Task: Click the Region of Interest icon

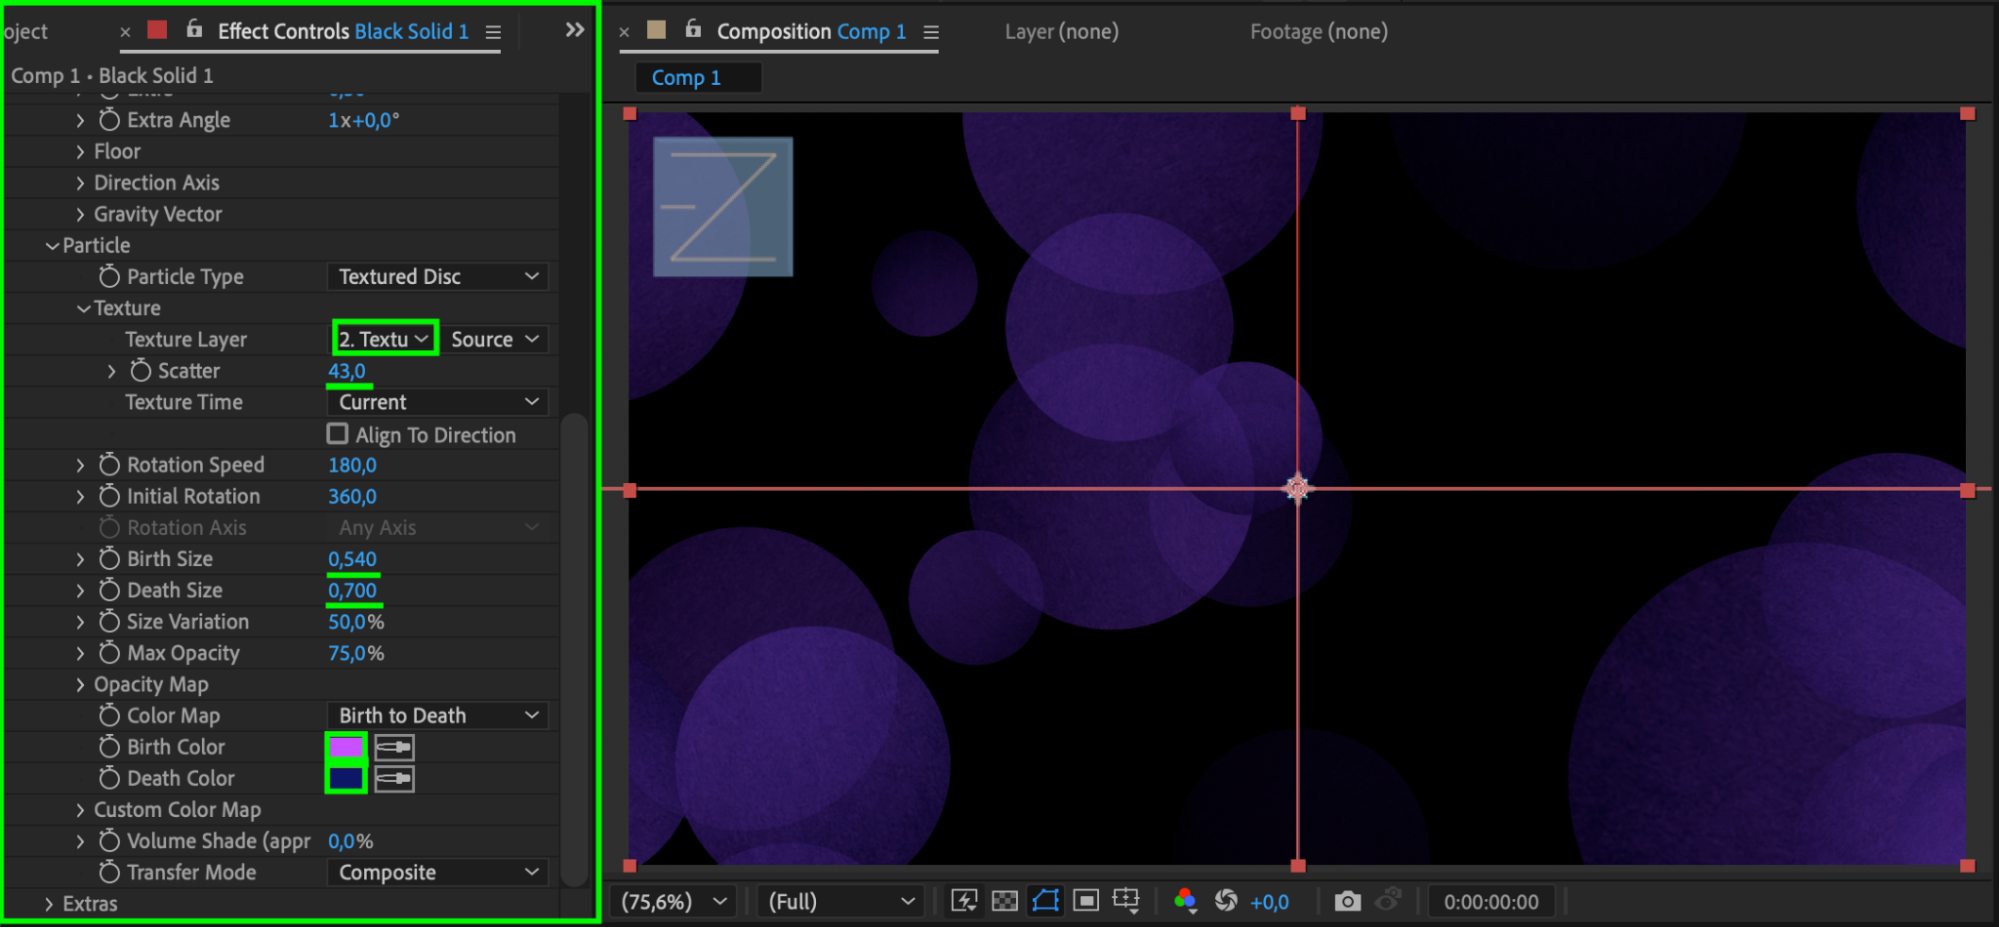Action: (1085, 901)
